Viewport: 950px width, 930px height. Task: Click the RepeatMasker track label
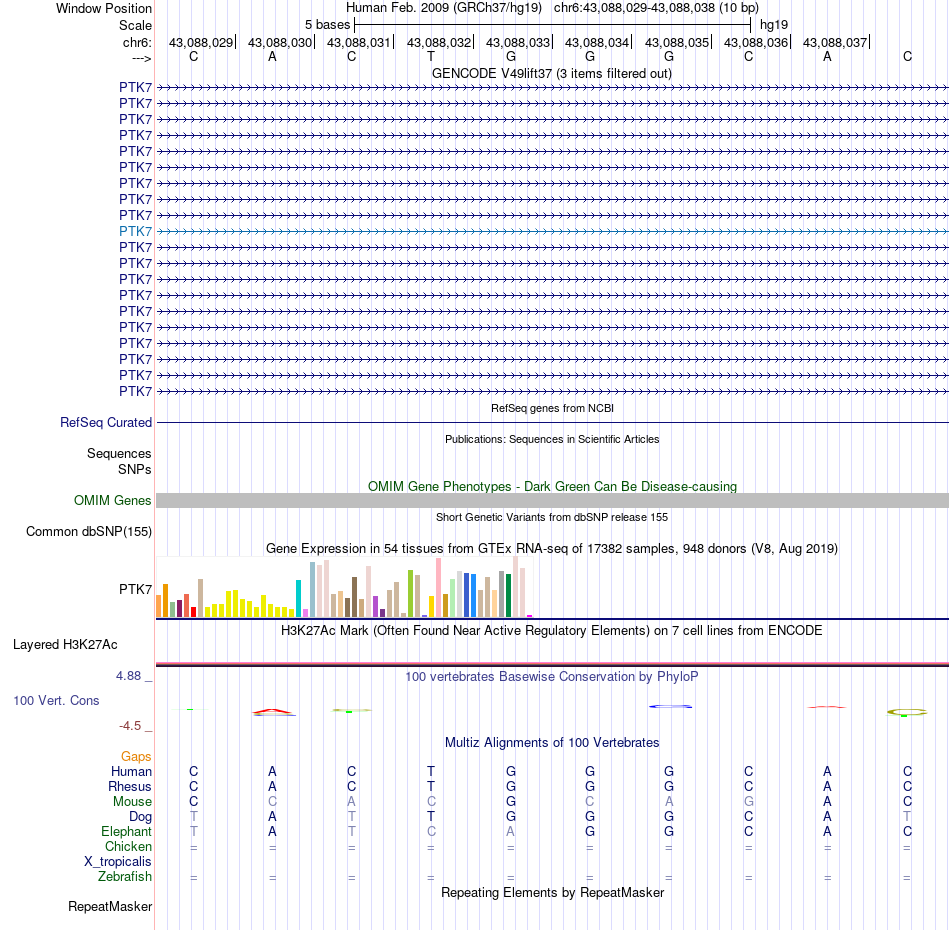coord(110,906)
